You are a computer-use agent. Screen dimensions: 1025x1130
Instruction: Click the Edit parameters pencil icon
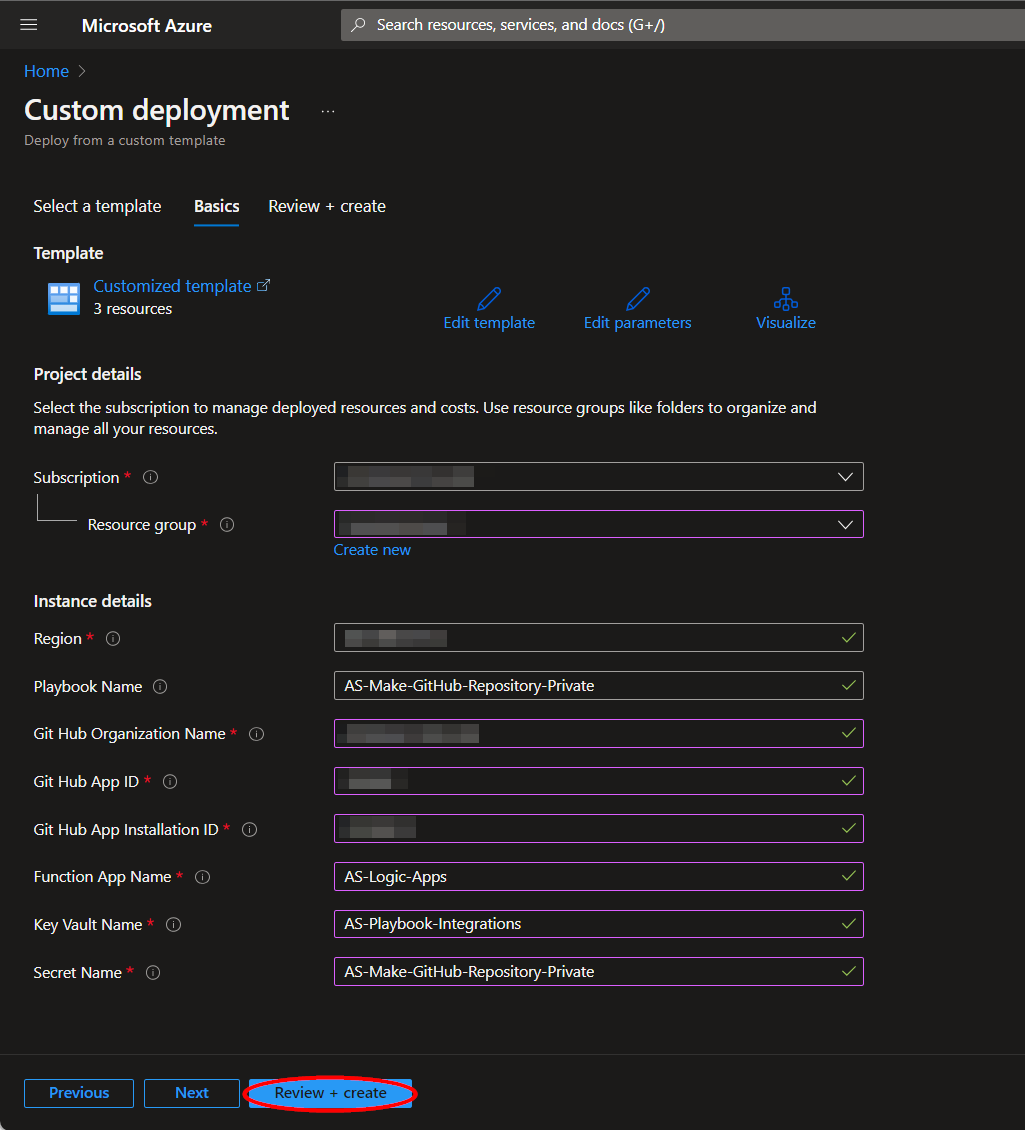click(x=638, y=298)
